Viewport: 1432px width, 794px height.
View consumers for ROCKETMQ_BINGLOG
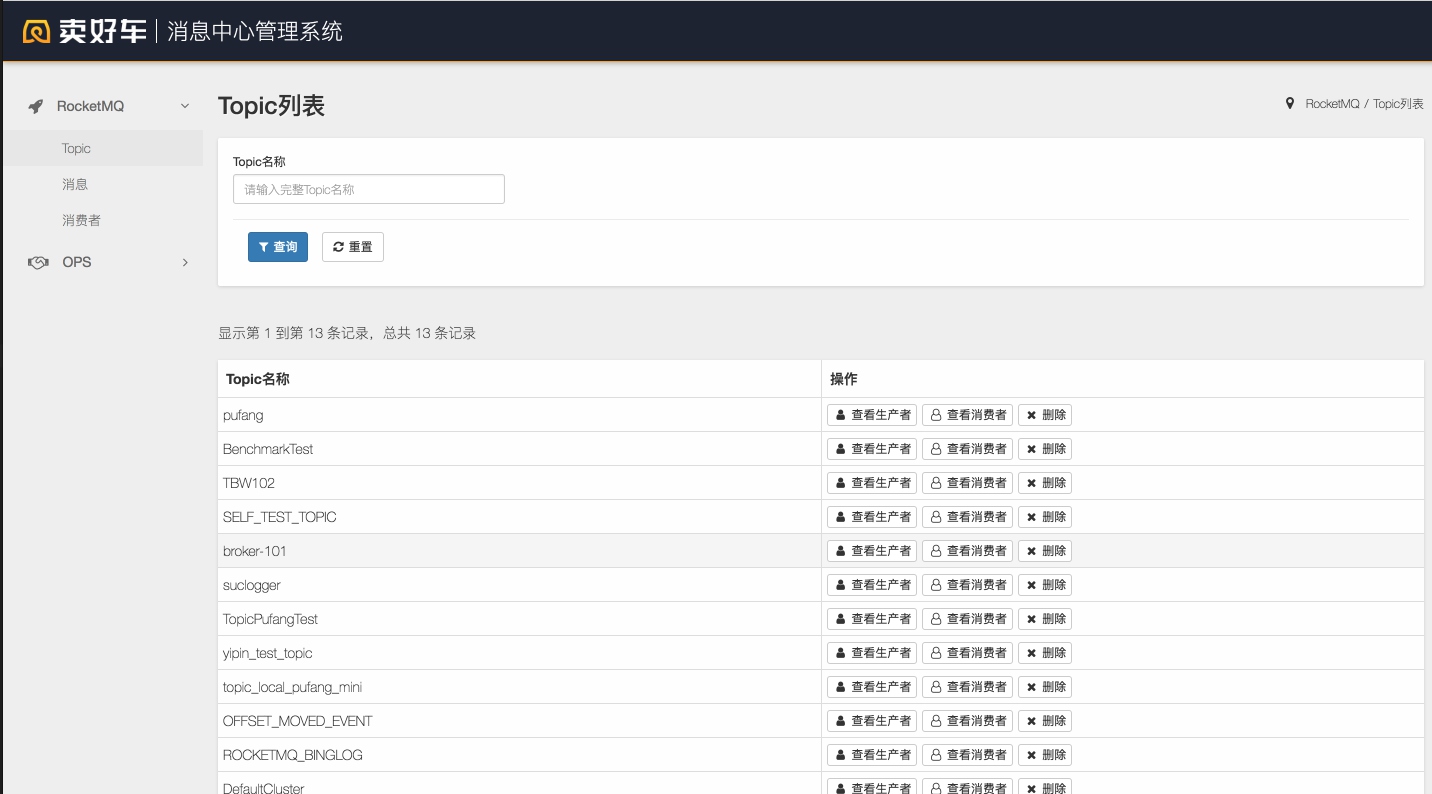coord(967,755)
